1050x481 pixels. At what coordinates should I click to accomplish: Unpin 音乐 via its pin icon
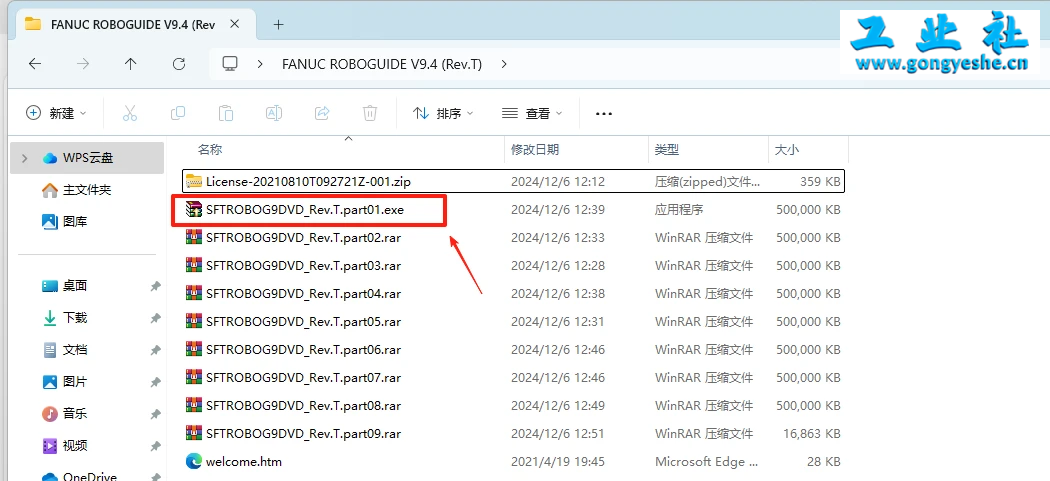pyautogui.click(x=155, y=414)
